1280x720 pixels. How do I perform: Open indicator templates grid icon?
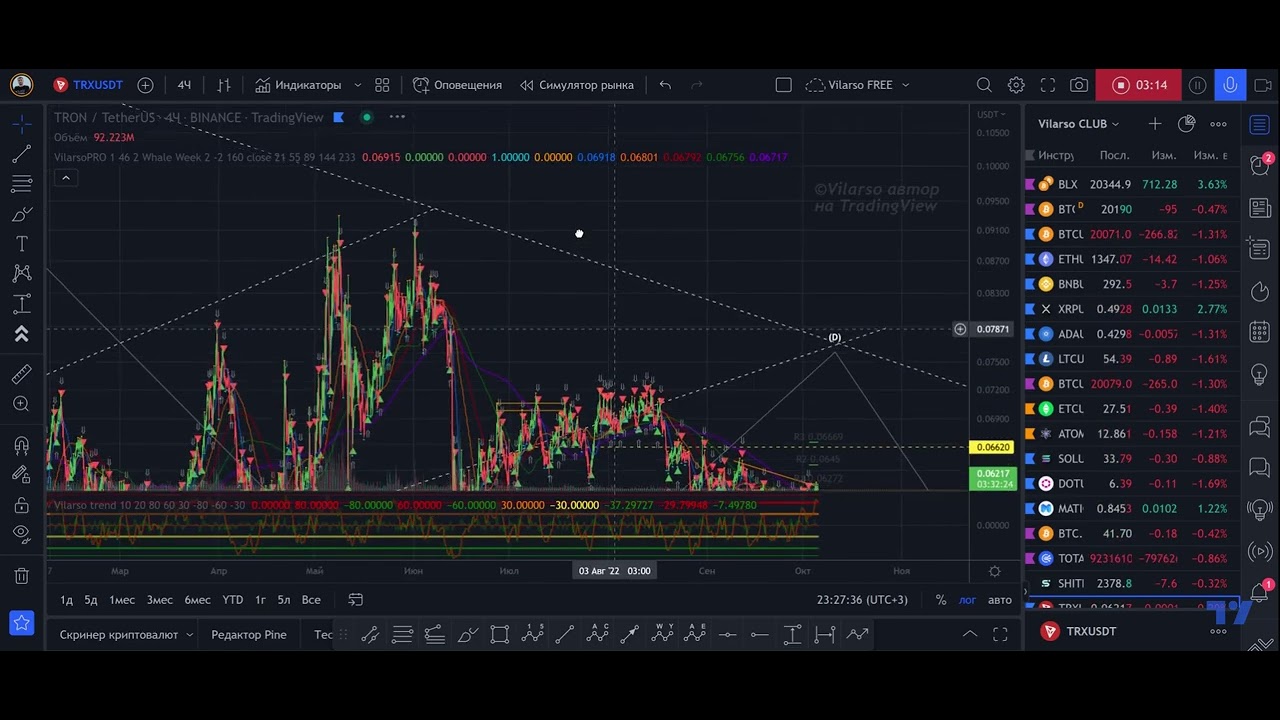pos(382,85)
